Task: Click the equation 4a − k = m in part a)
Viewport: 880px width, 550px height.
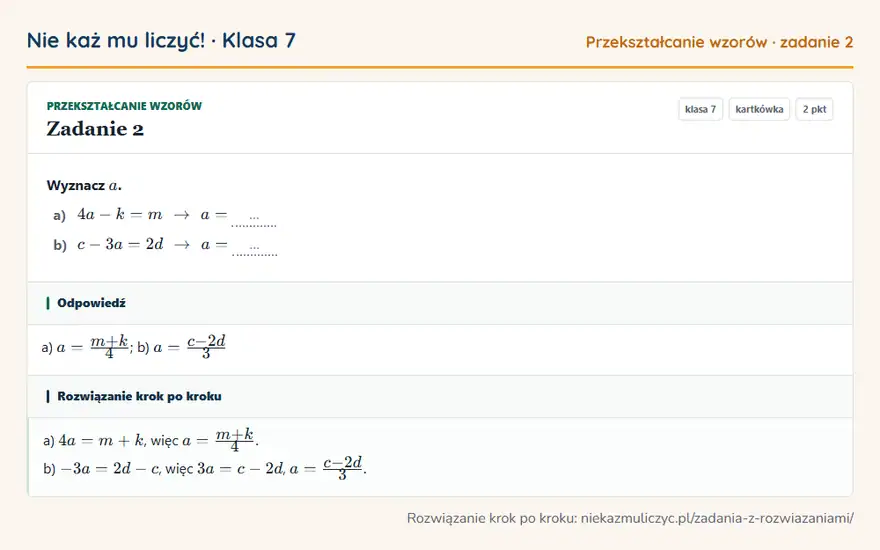Action: point(120,214)
